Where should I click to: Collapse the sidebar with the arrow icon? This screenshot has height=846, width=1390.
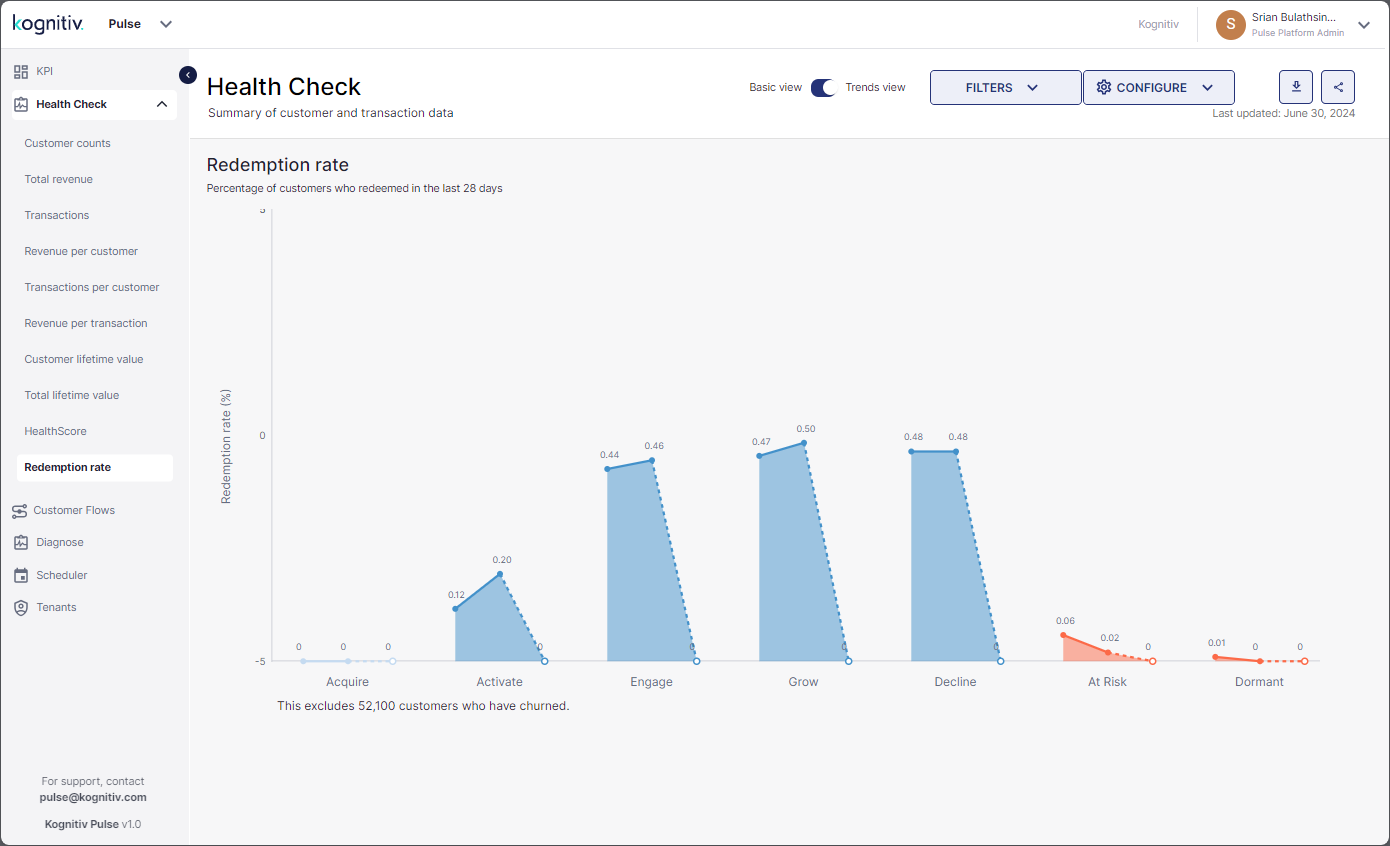pos(187,74)
